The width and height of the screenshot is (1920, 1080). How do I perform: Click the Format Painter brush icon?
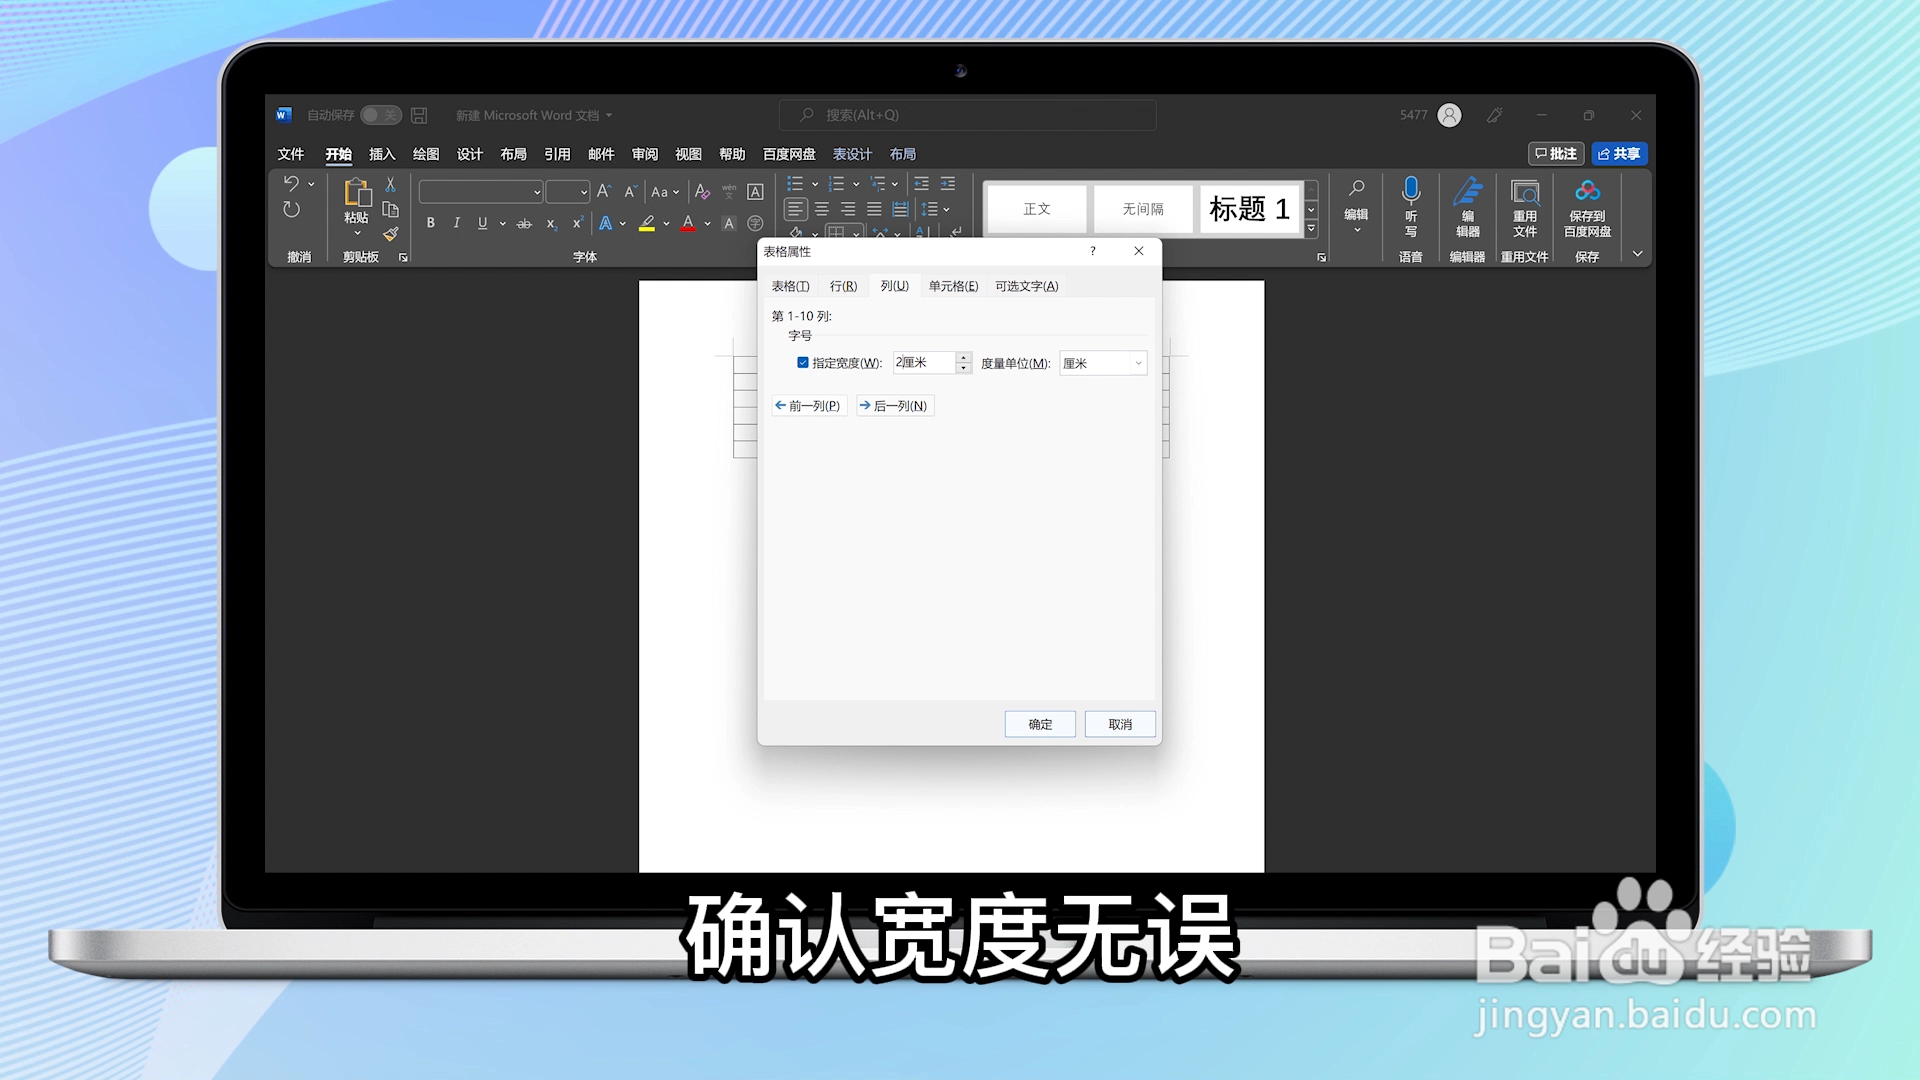click(391, 234)
